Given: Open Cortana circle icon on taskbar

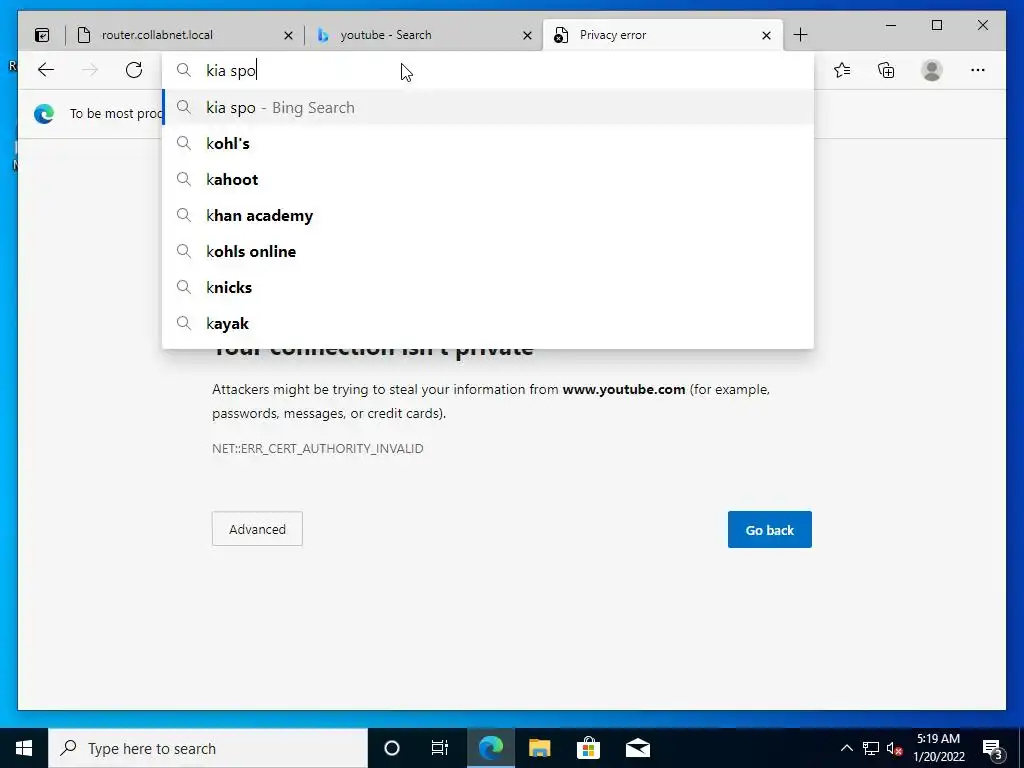Looking at the screenshot, I should (x=392, y=748).
